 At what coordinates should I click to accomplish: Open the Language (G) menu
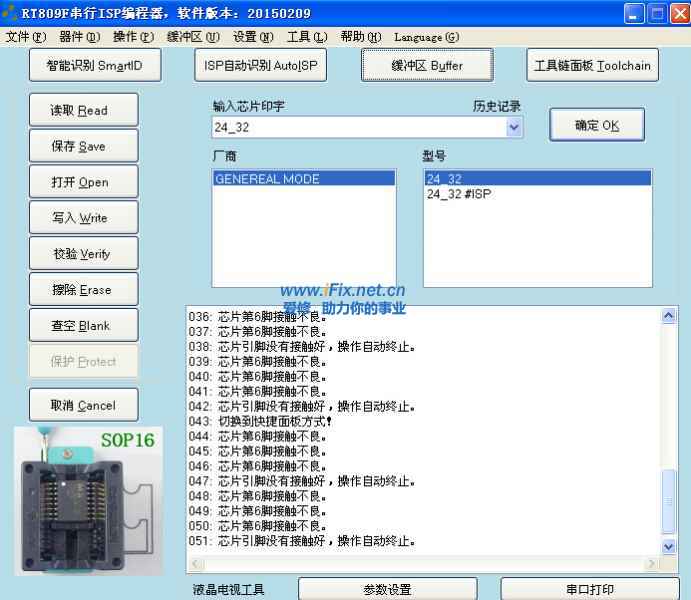427,37
